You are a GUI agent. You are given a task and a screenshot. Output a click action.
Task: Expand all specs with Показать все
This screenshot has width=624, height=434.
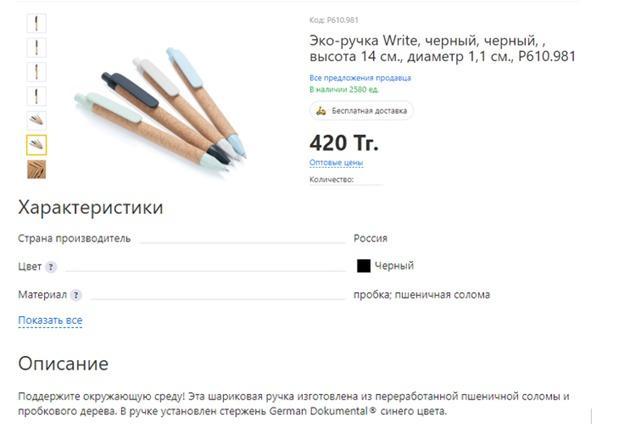[x=51, y=320]
